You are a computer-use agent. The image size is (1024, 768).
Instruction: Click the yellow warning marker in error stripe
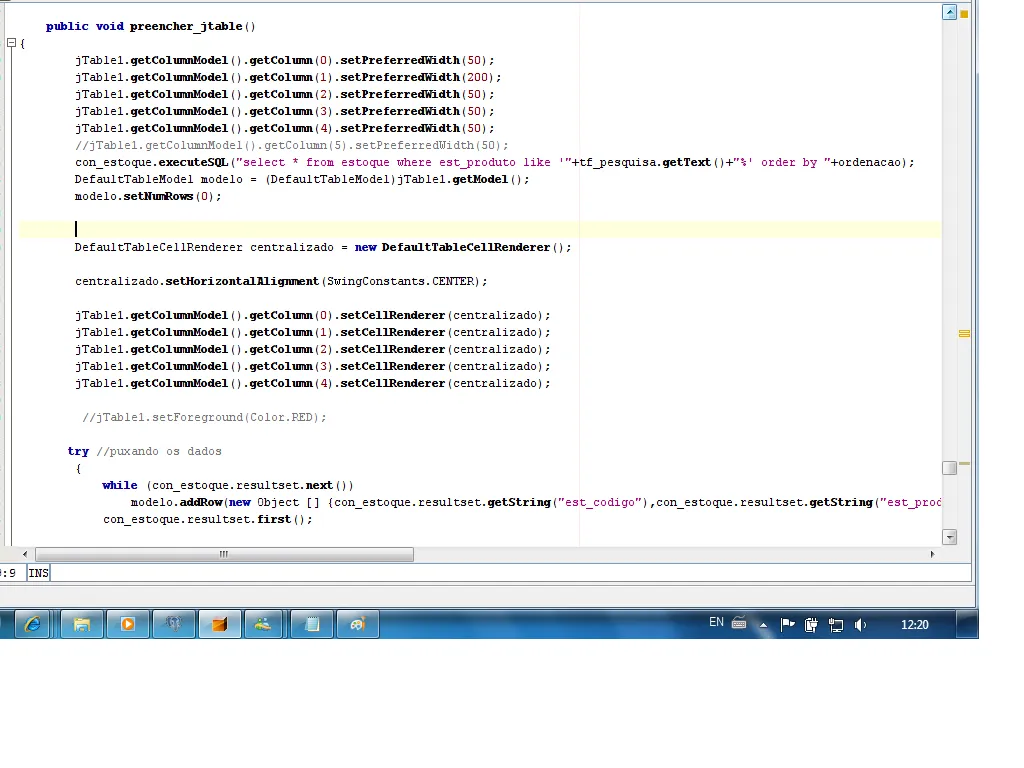coord(964,334)
